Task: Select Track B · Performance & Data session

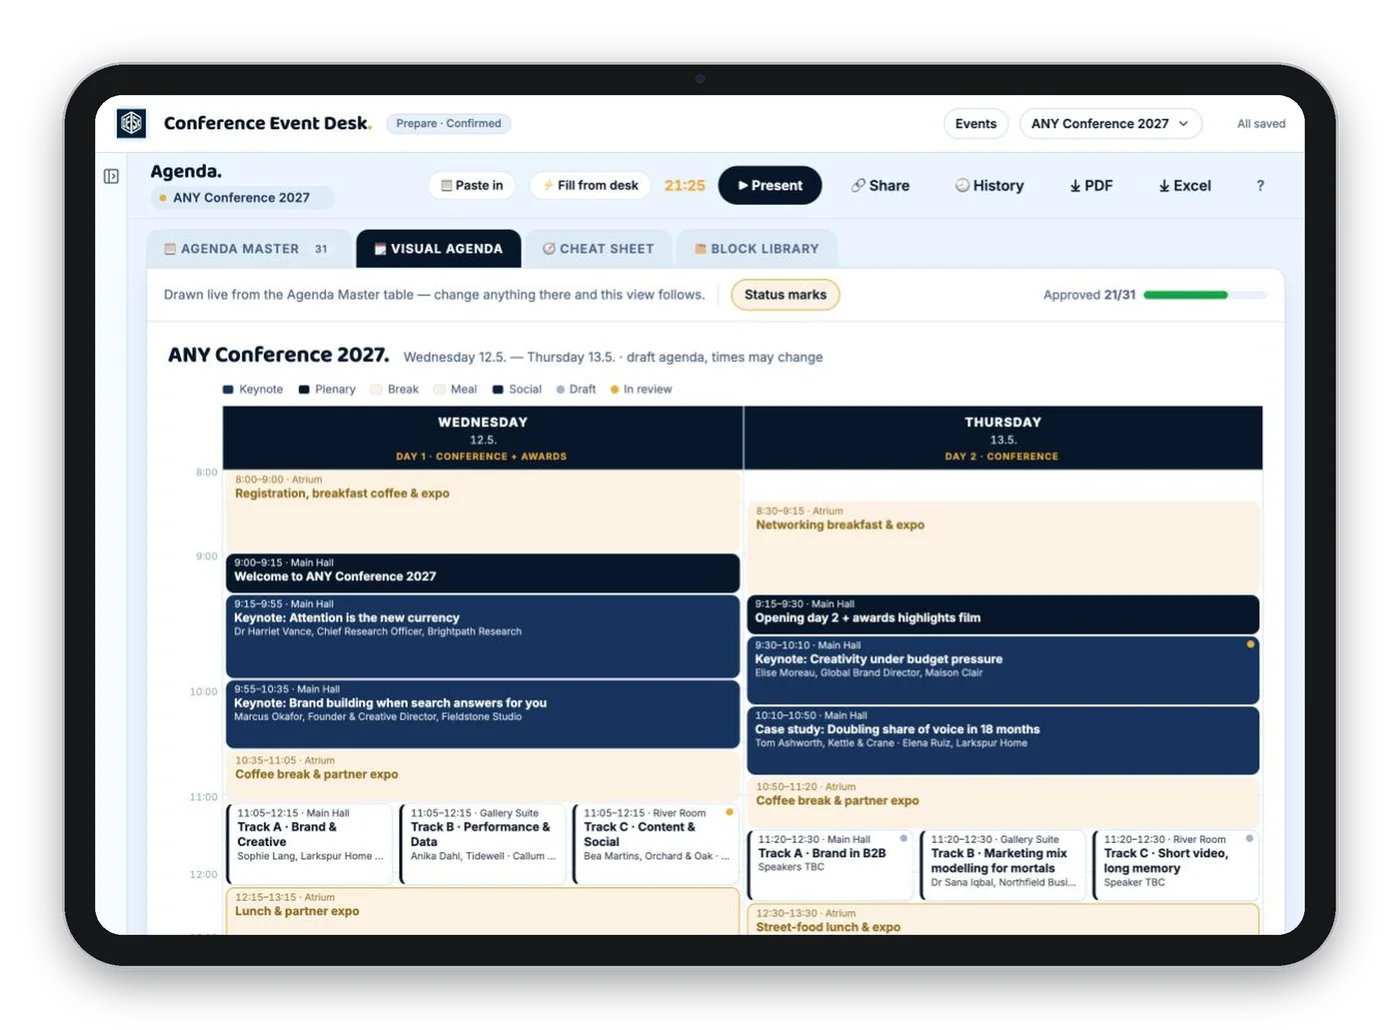Action: click(483, 844)
